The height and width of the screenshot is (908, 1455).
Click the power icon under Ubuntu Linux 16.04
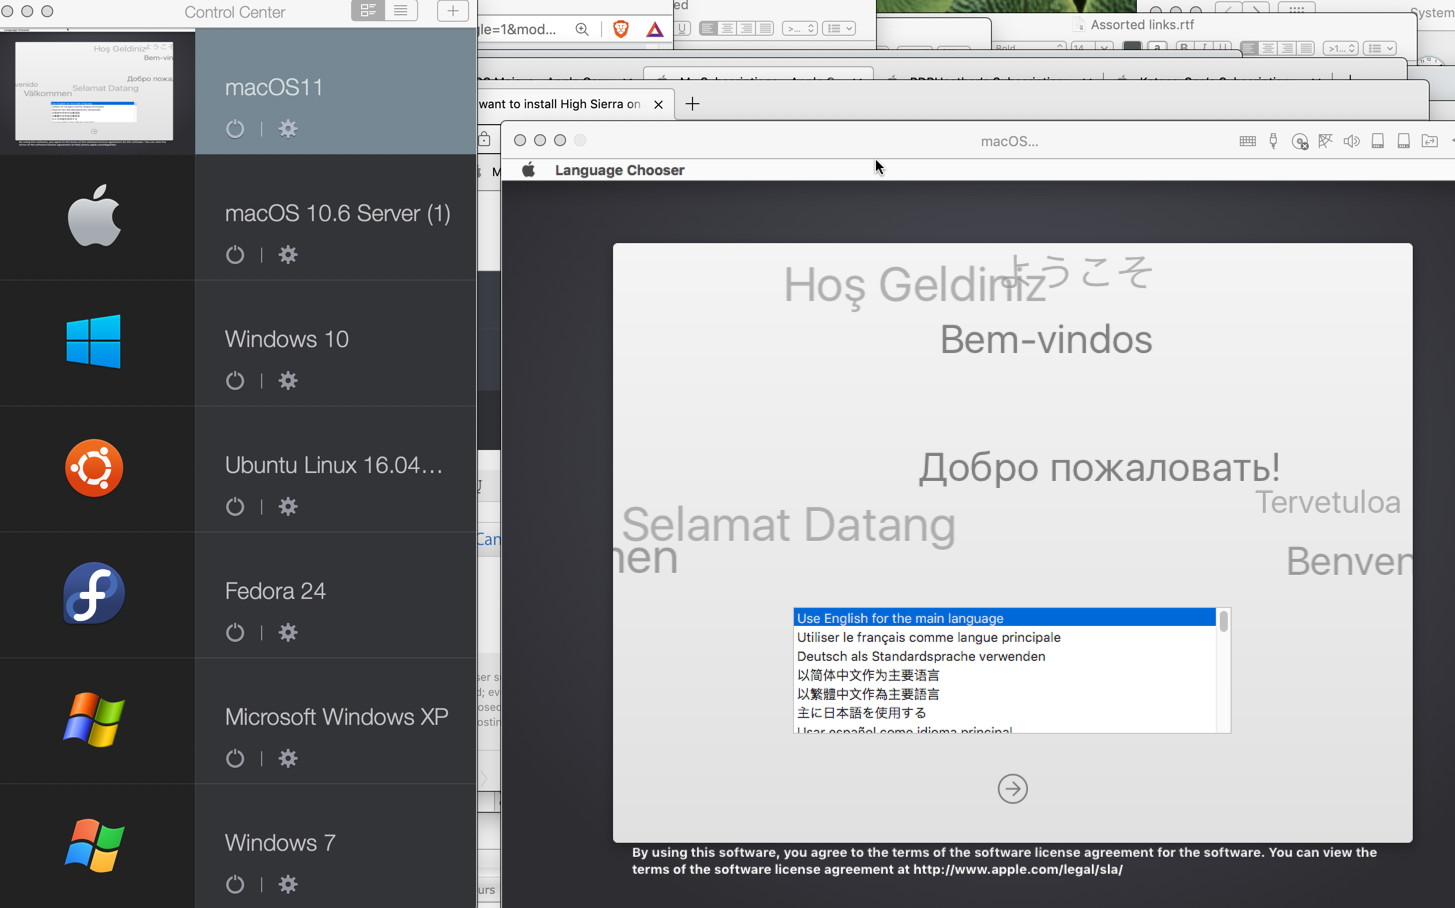click(x=235, y=507)
